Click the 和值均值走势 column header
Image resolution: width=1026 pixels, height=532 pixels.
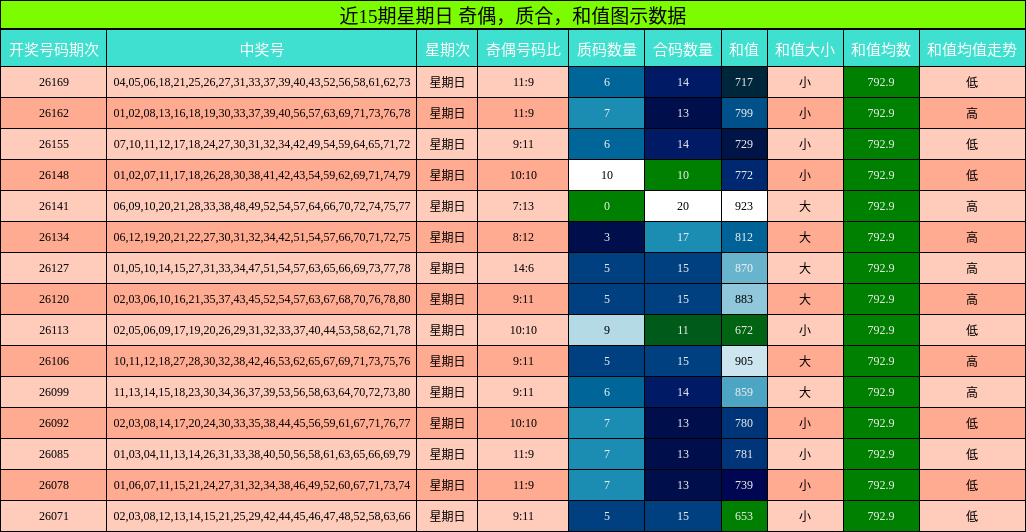pyautogui.click(x=972, y=49)
